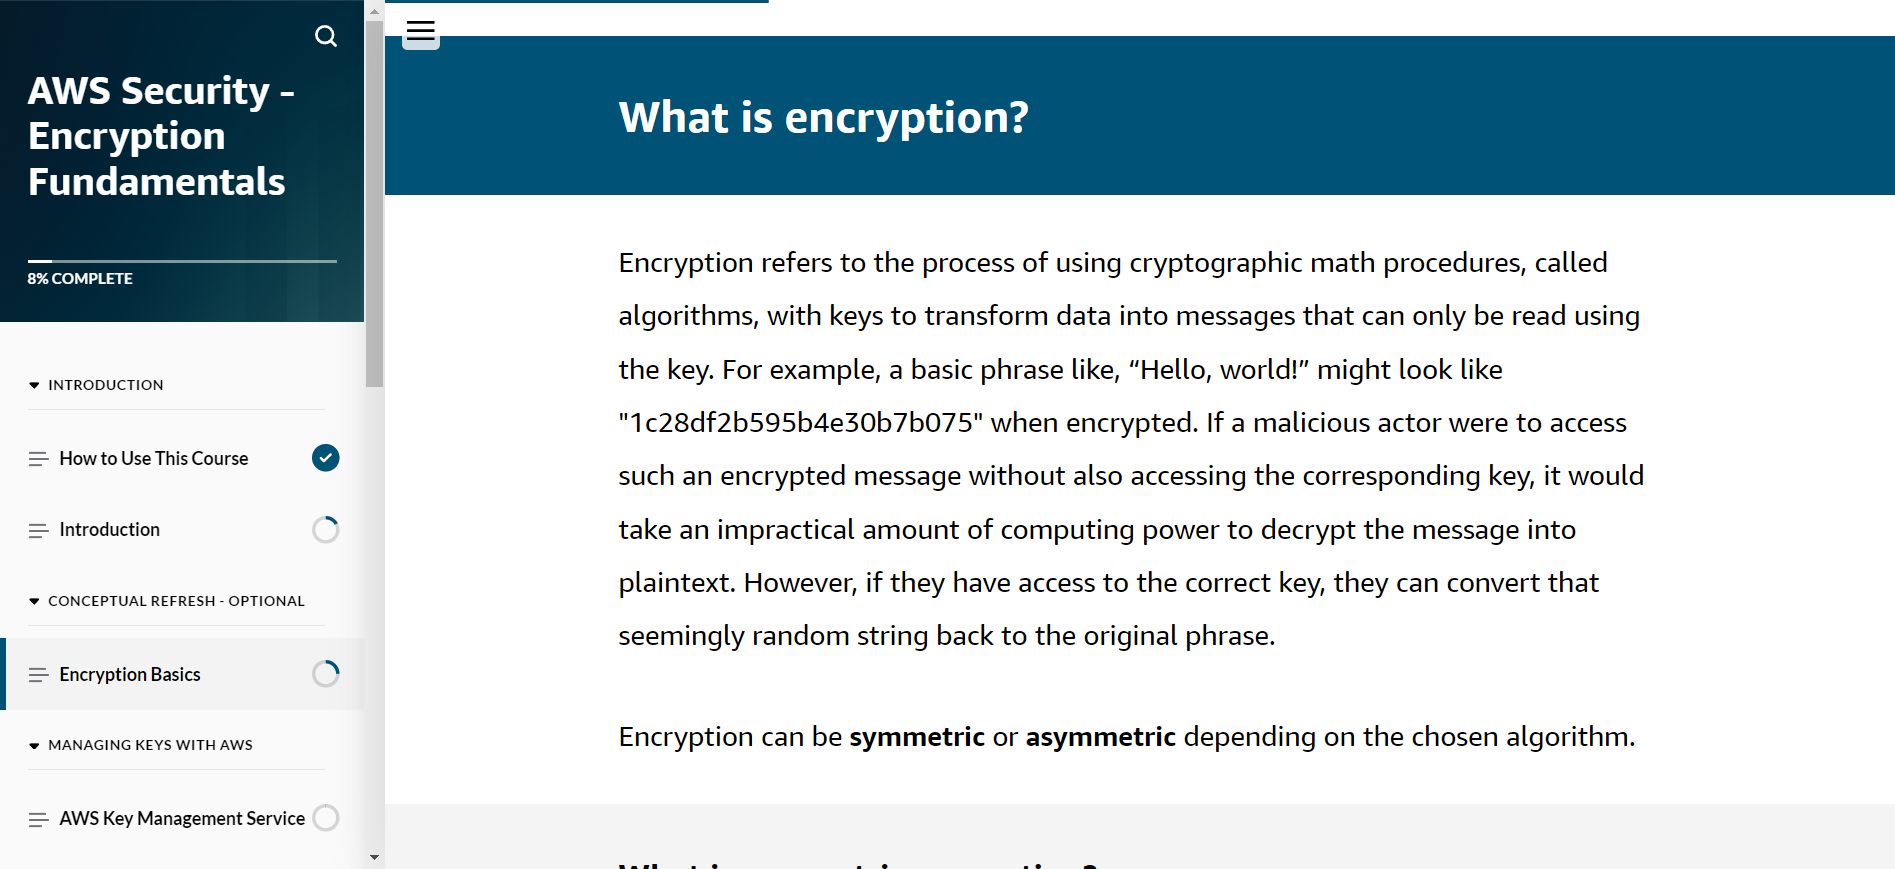This screenshot has width=1895, height=869.
Task: Click the 8% COMPLETE progress bar
Action: tap(80, 270)
